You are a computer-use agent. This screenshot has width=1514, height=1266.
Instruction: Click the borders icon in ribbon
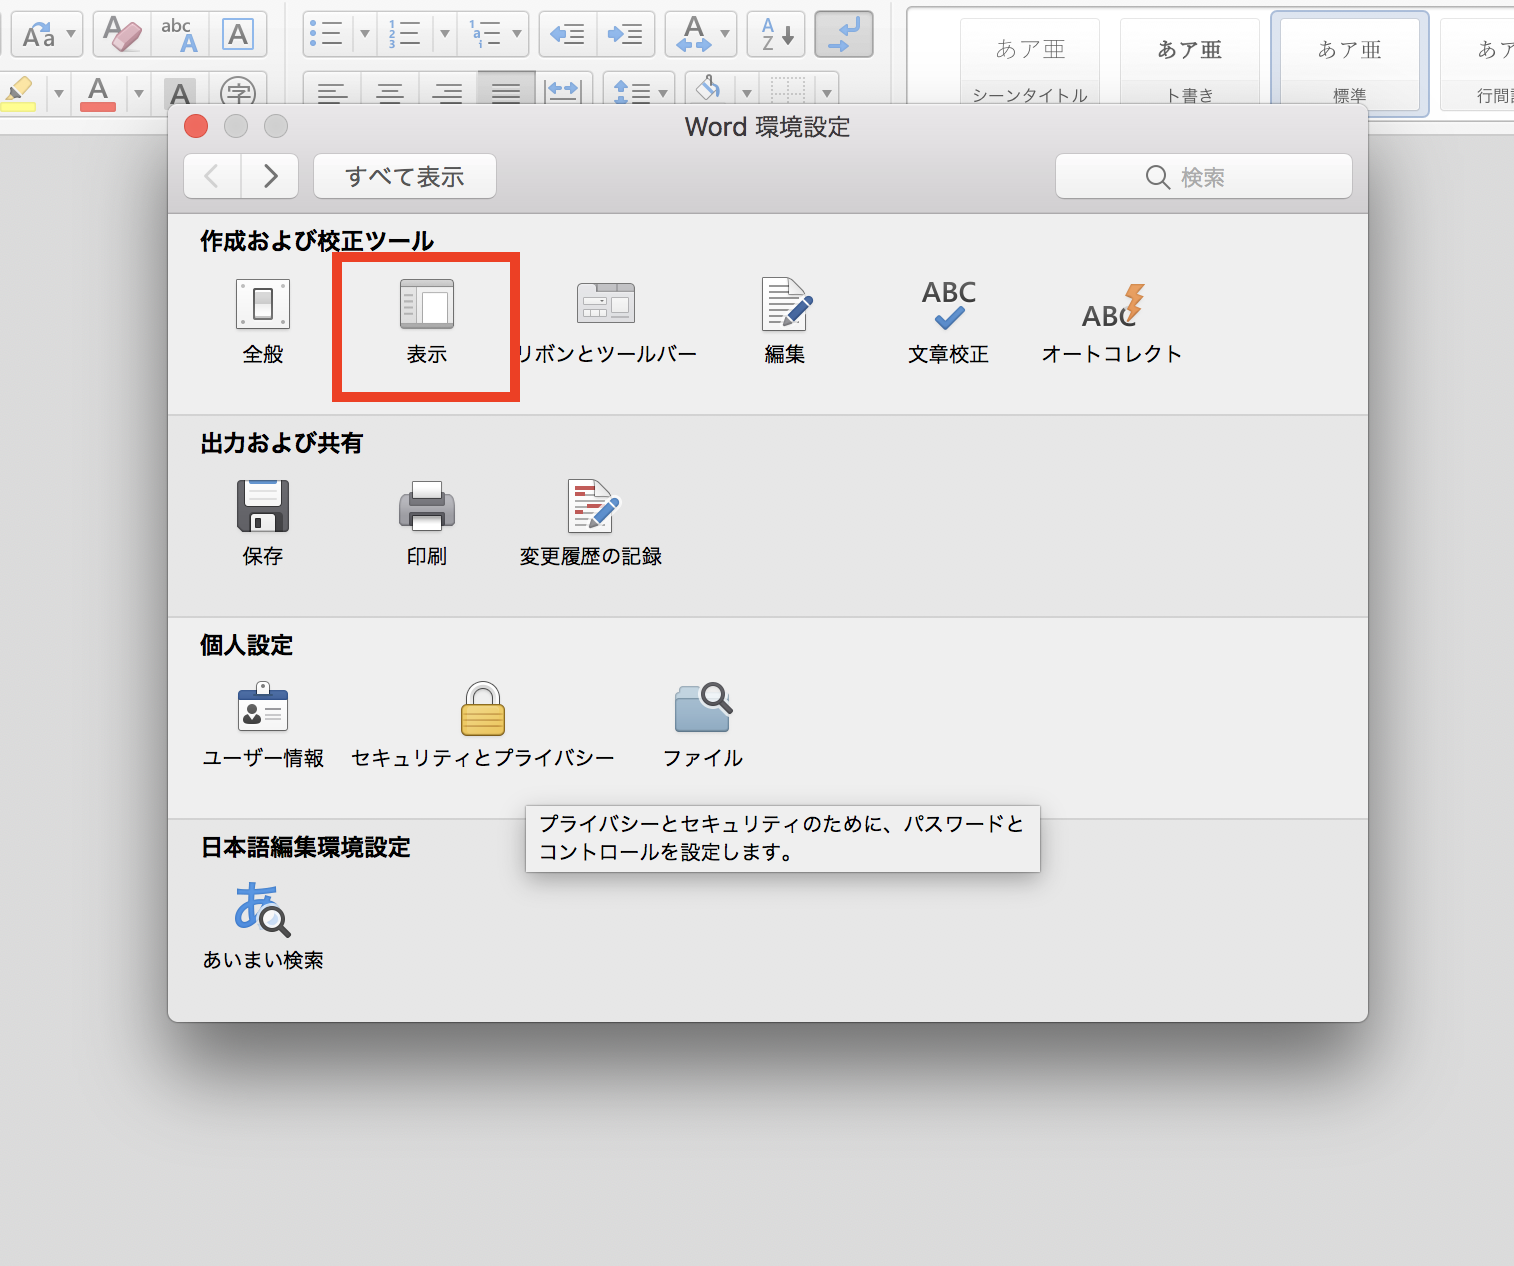pos(788,90)
